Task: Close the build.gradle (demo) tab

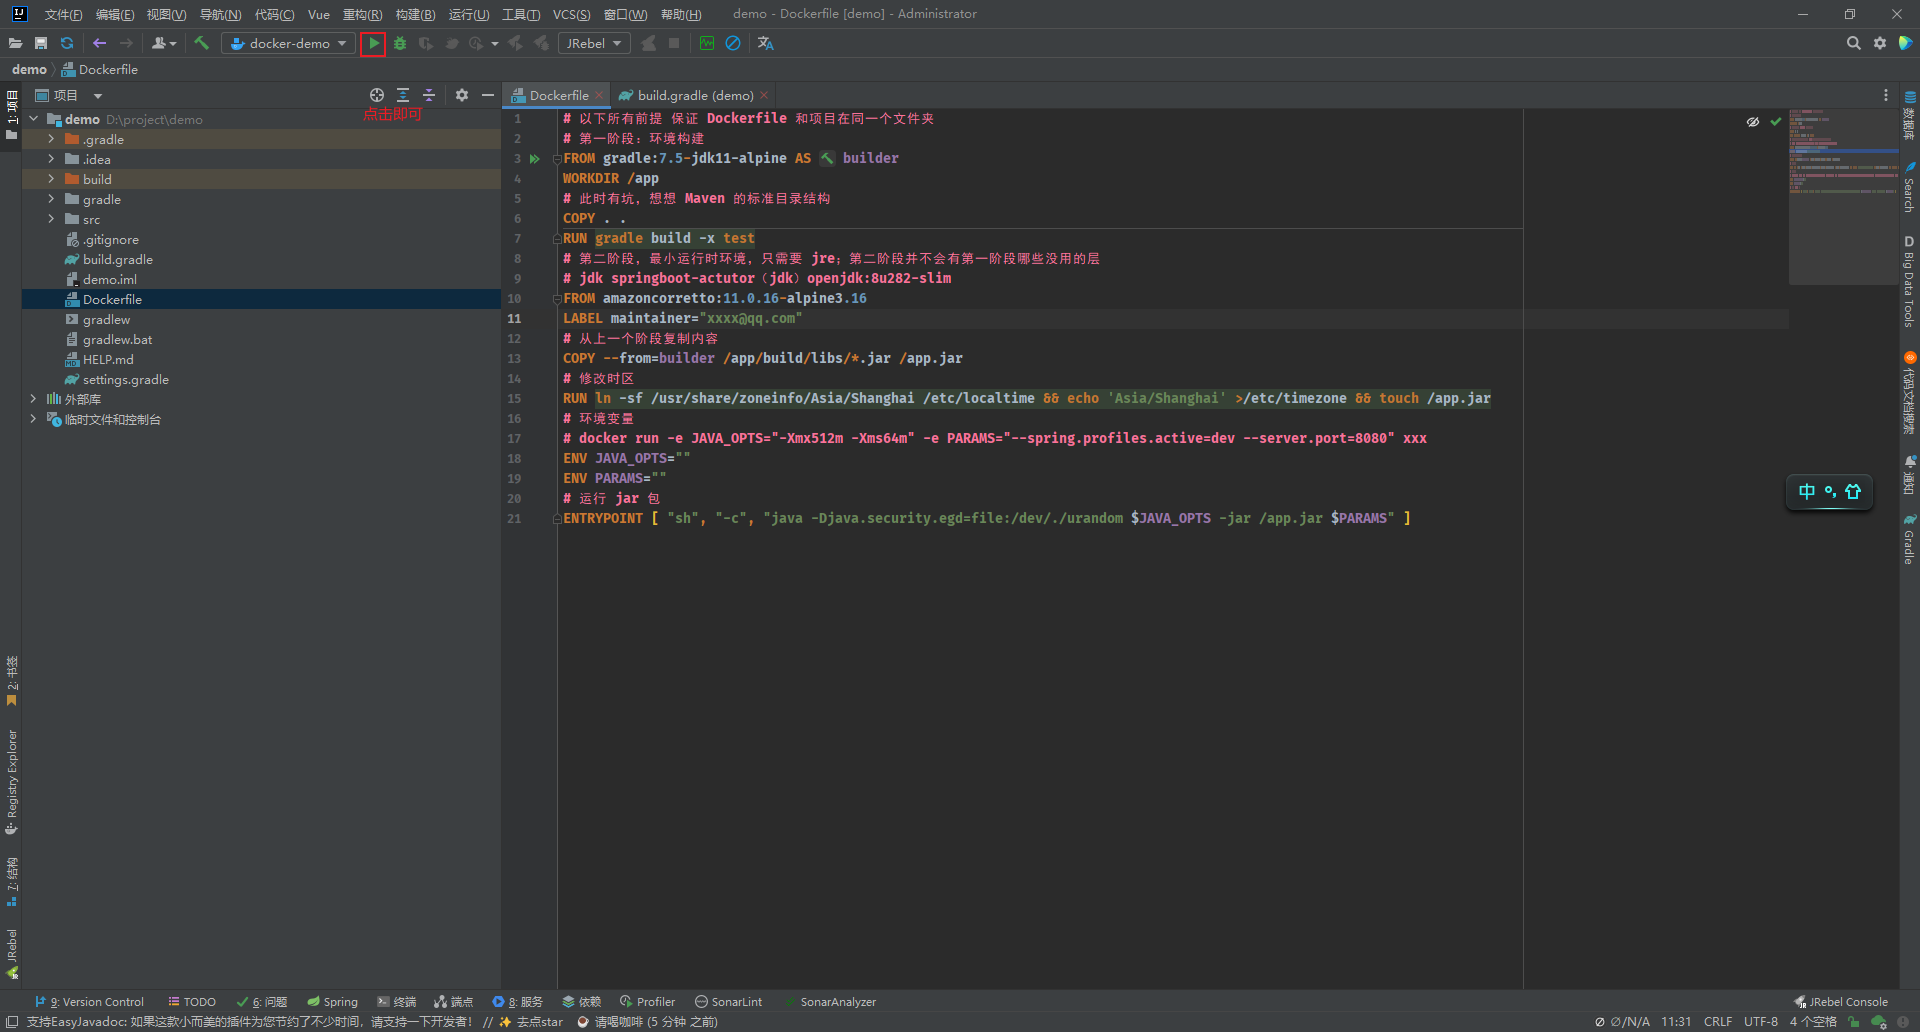Action: coord(764,95)
